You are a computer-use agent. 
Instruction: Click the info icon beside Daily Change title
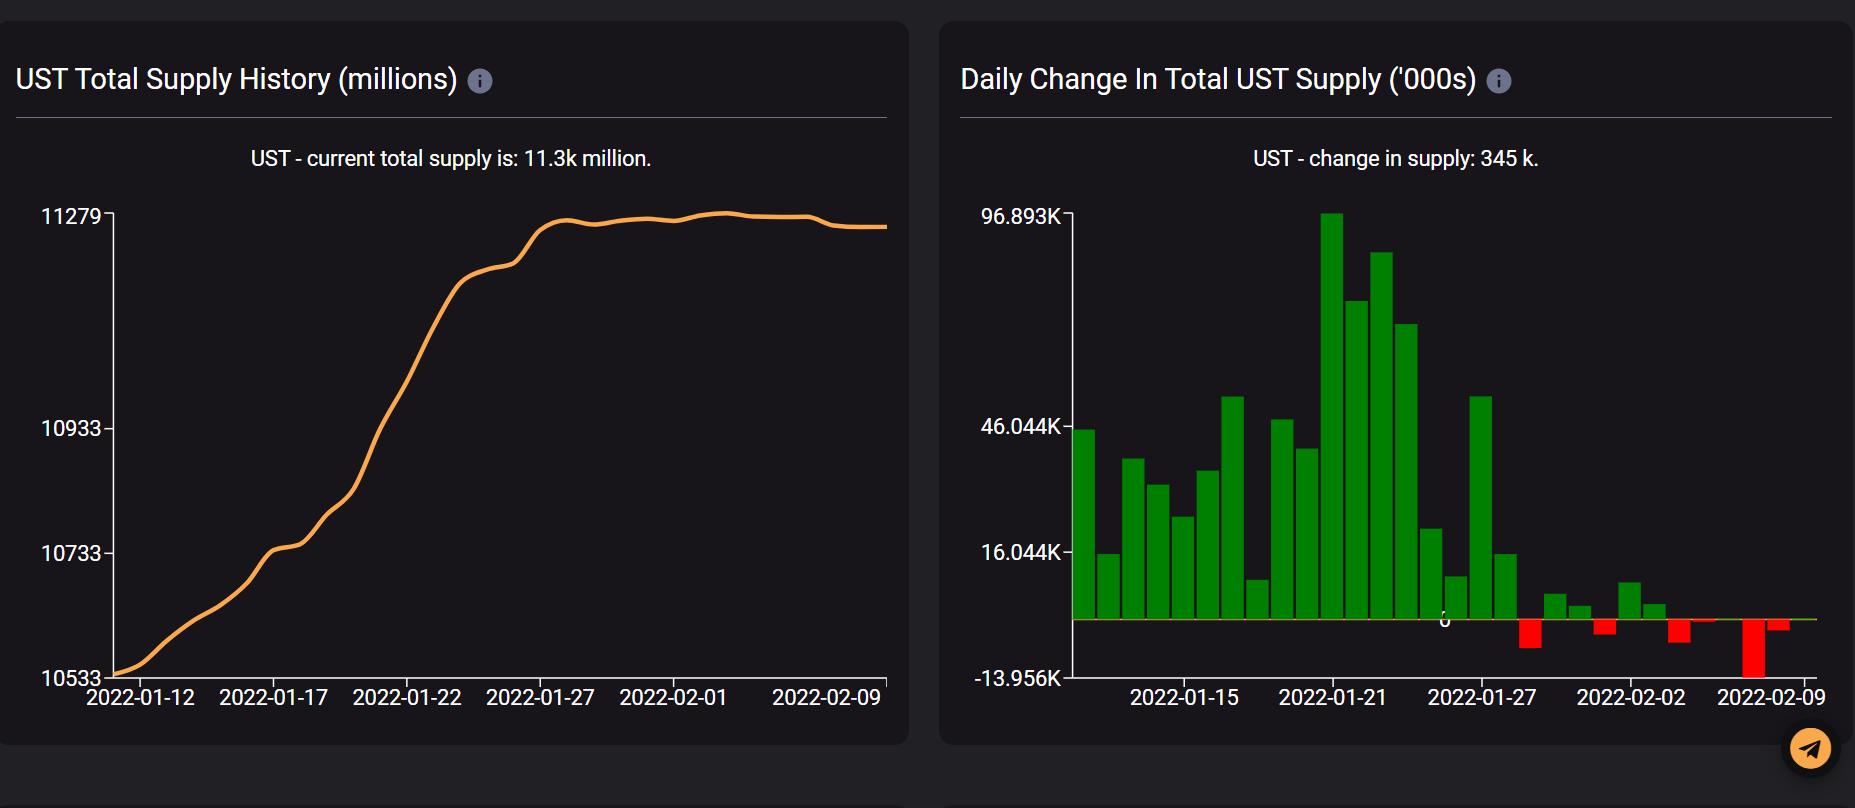coord(1498,81)
